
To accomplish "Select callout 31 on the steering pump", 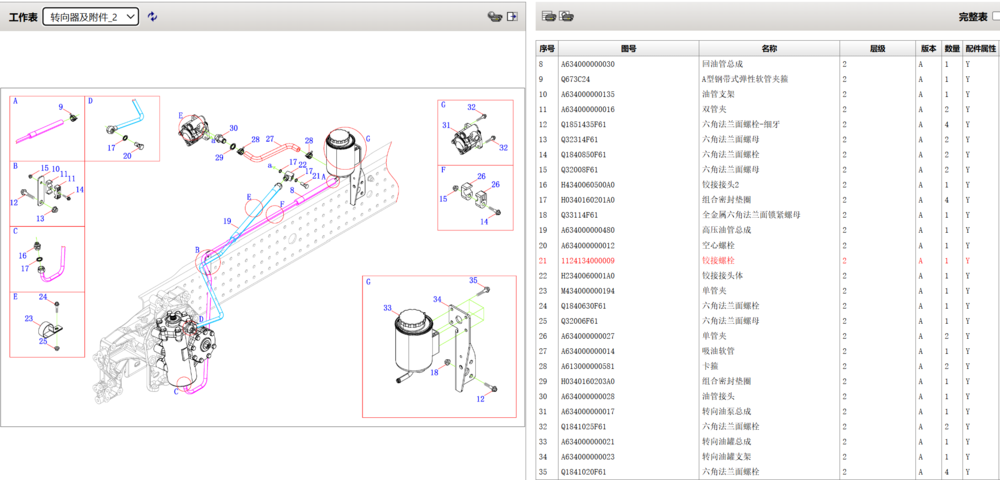I will pyautogui.click(x=447, y=125).
